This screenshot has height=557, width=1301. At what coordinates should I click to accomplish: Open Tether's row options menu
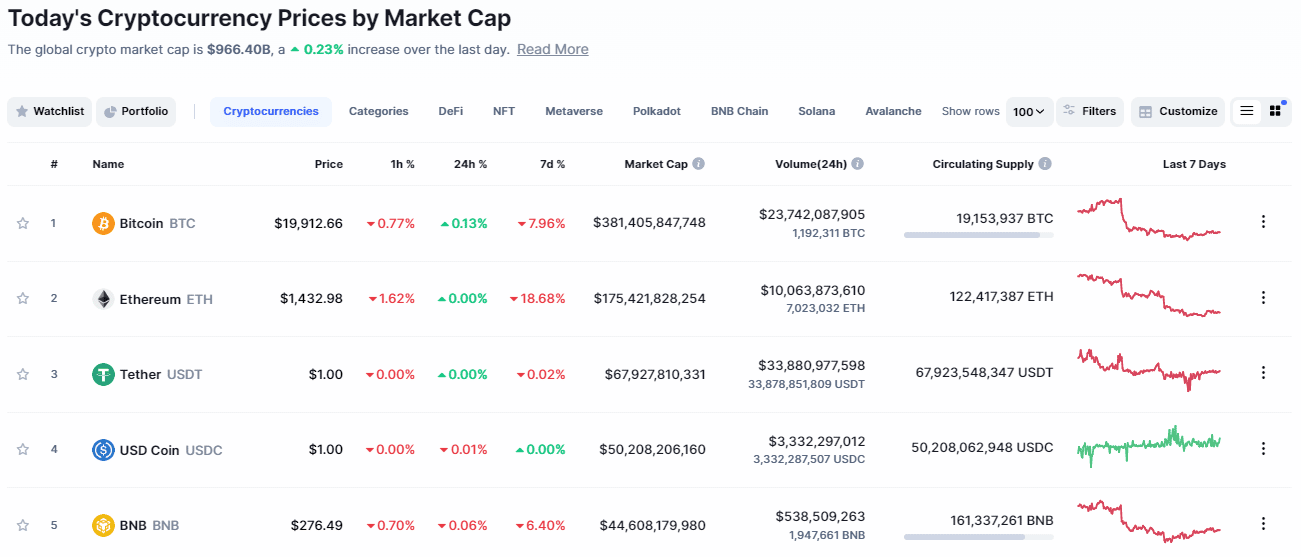pyautogui.click(x=1263, y=373)
